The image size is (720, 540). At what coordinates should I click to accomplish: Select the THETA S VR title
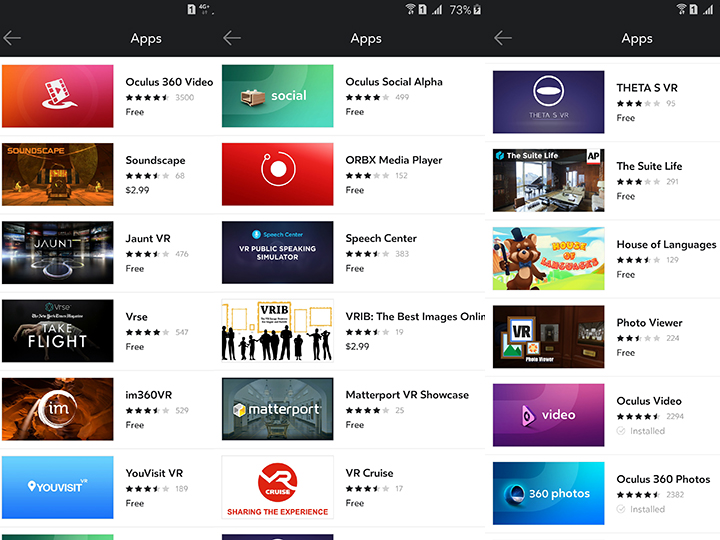tap(647, 88)
